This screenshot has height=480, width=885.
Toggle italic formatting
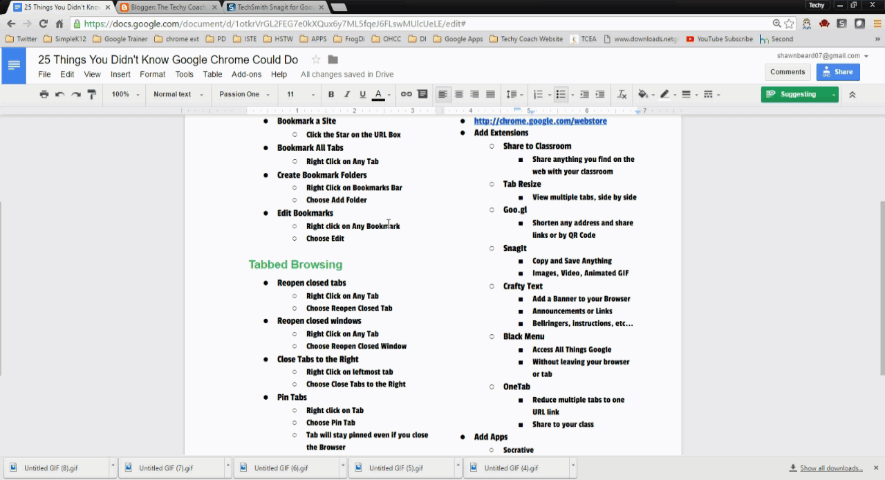[x=346, y=94]
